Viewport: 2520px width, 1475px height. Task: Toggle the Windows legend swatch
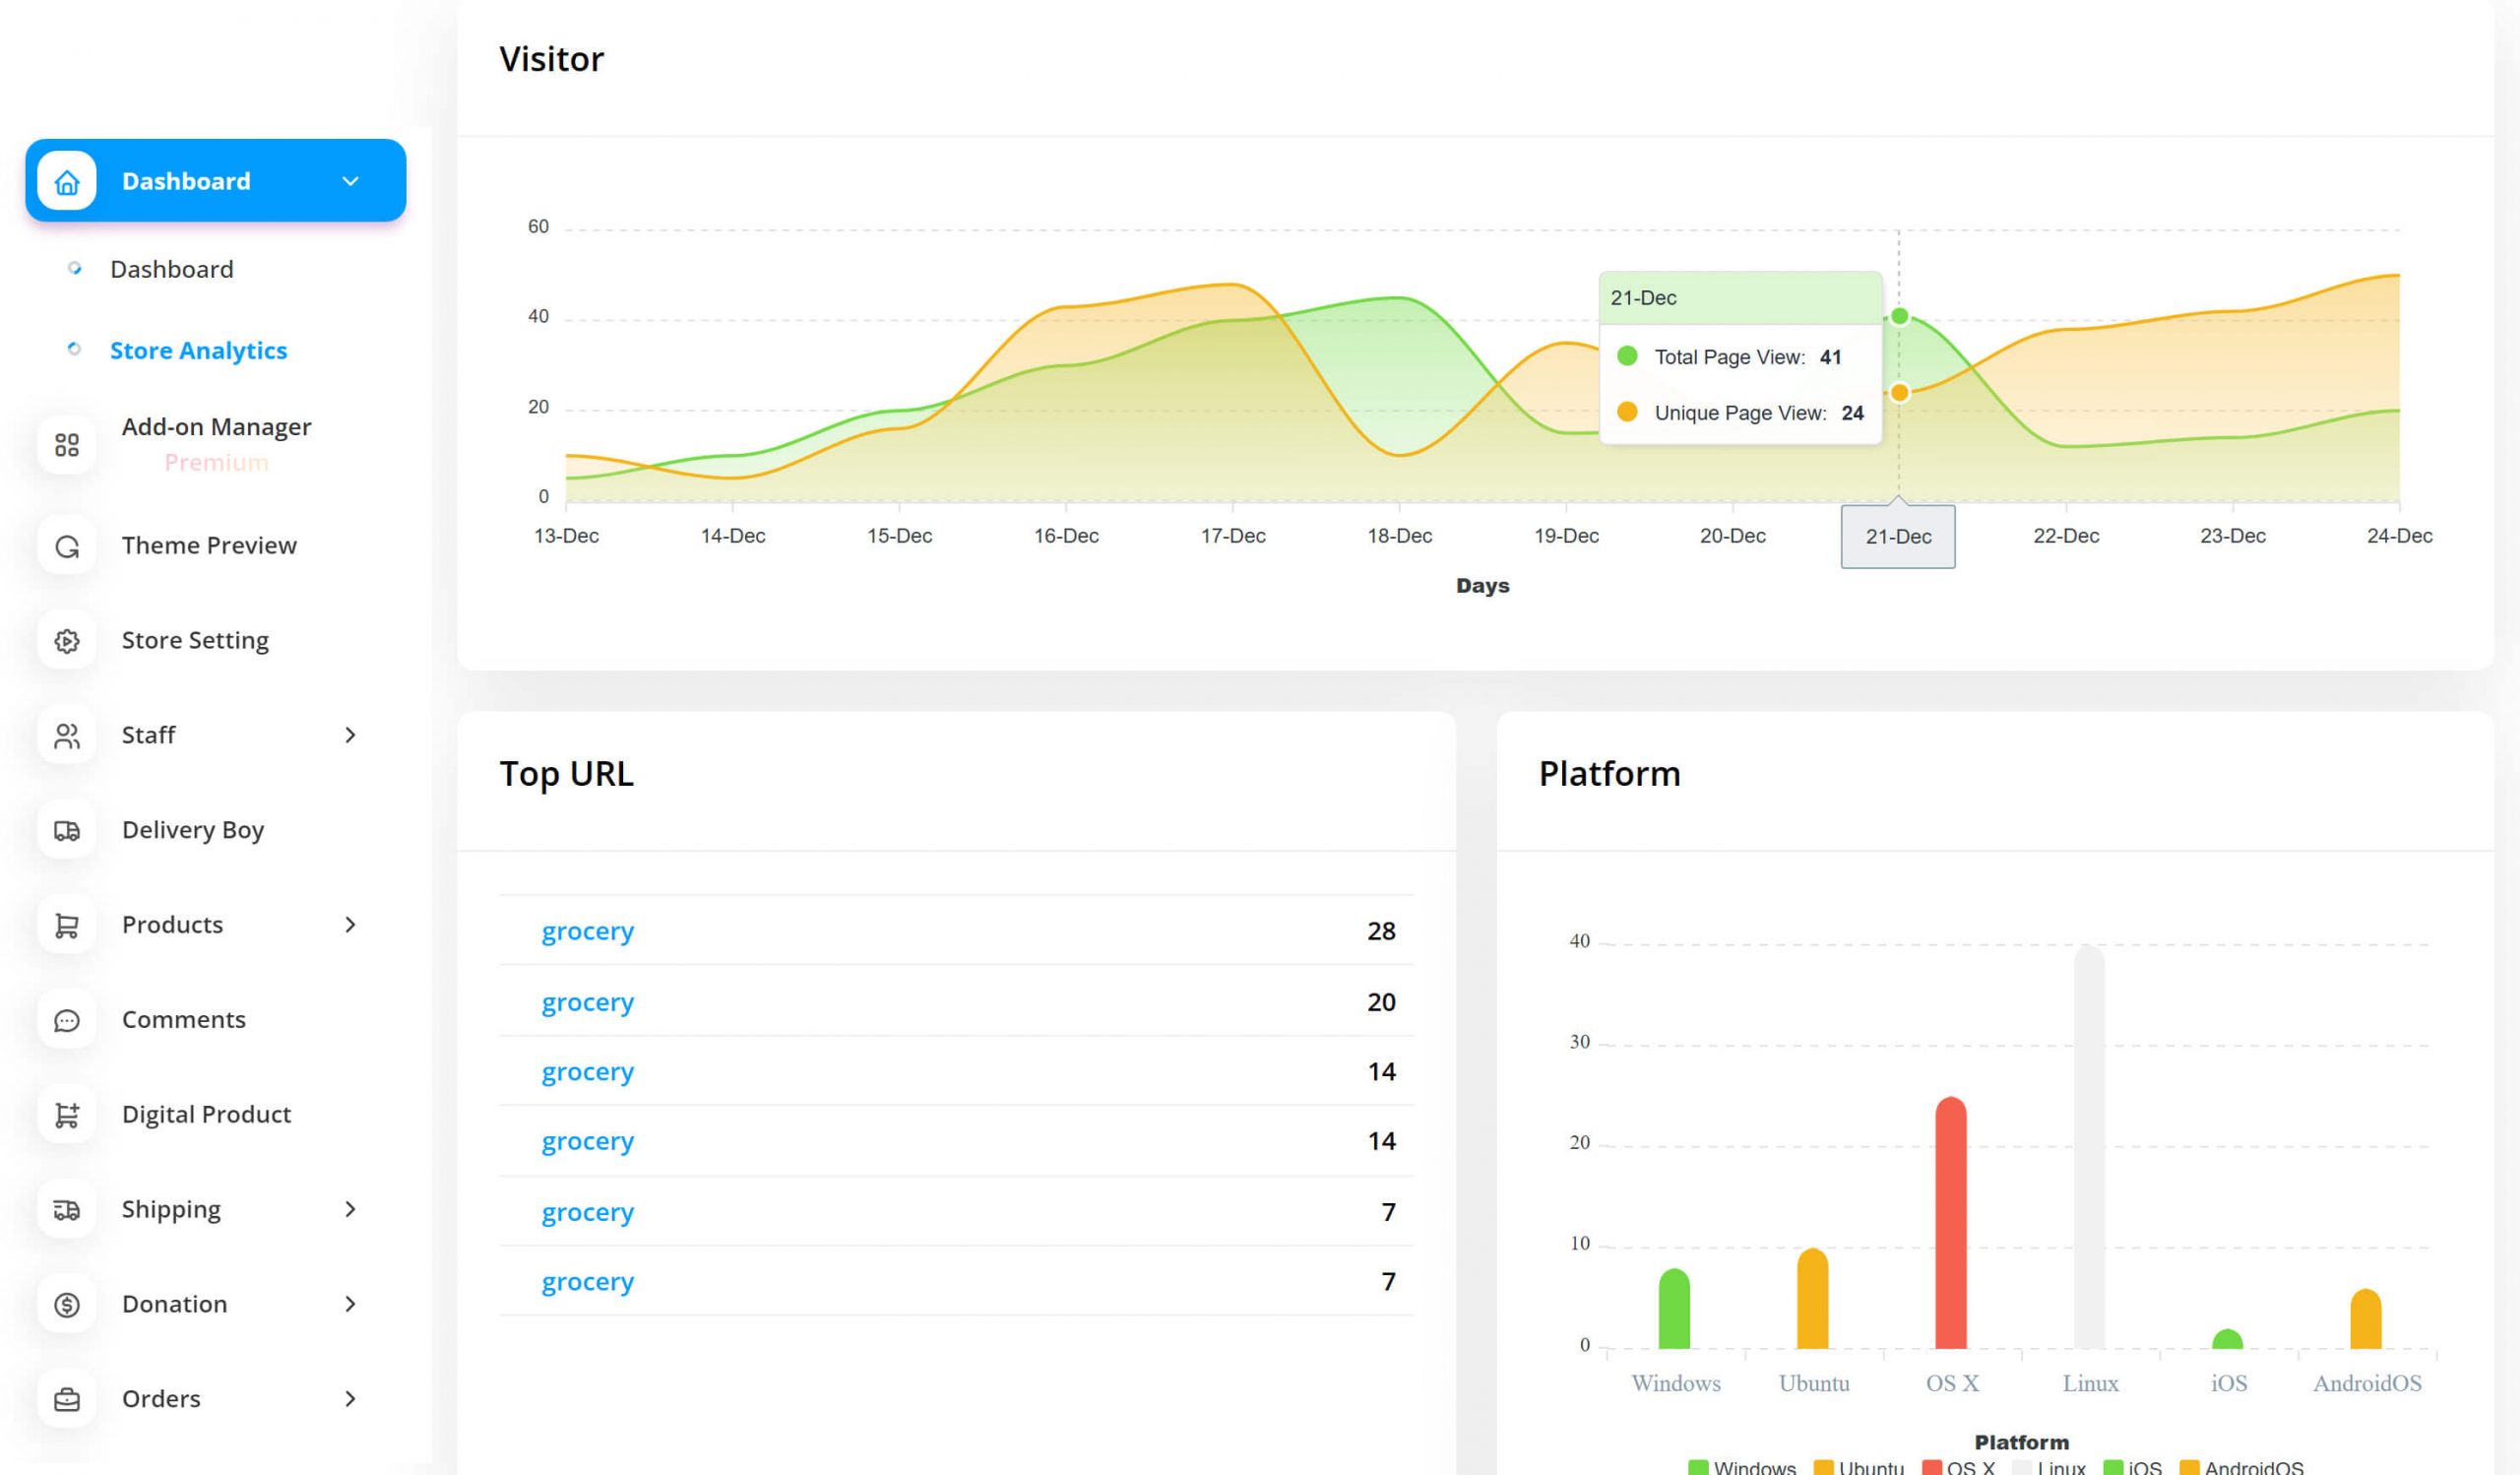tap(1698, 1468)
